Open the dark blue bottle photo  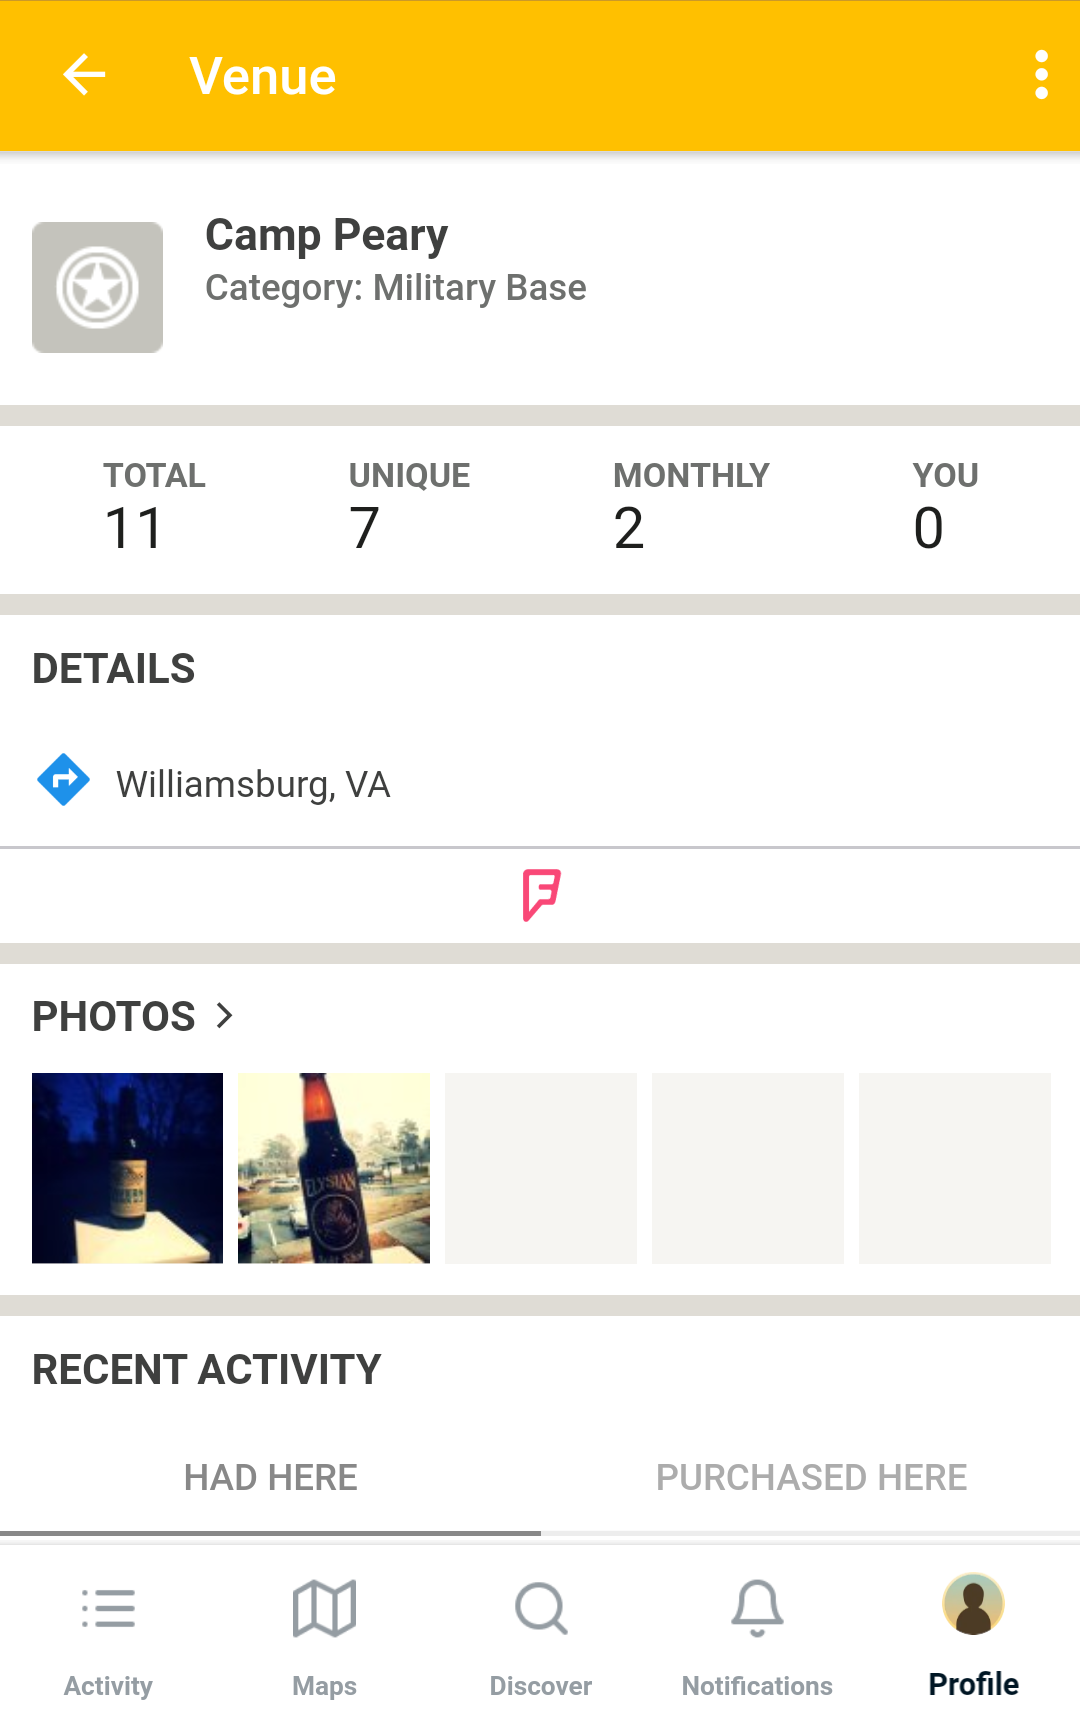click(x=127, y=1168)
